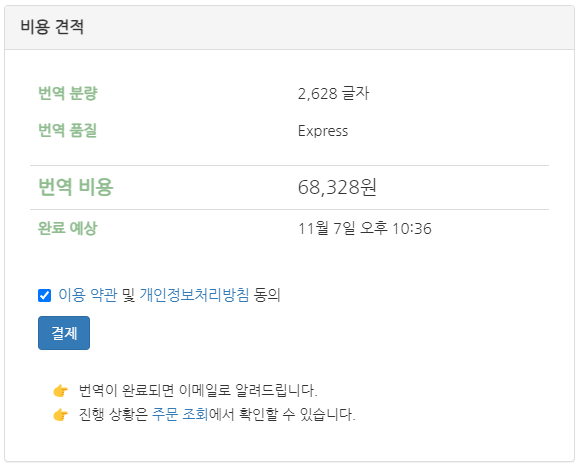Click the 번역 품질 label
This screenshot has width=582, height=472.
68,131
